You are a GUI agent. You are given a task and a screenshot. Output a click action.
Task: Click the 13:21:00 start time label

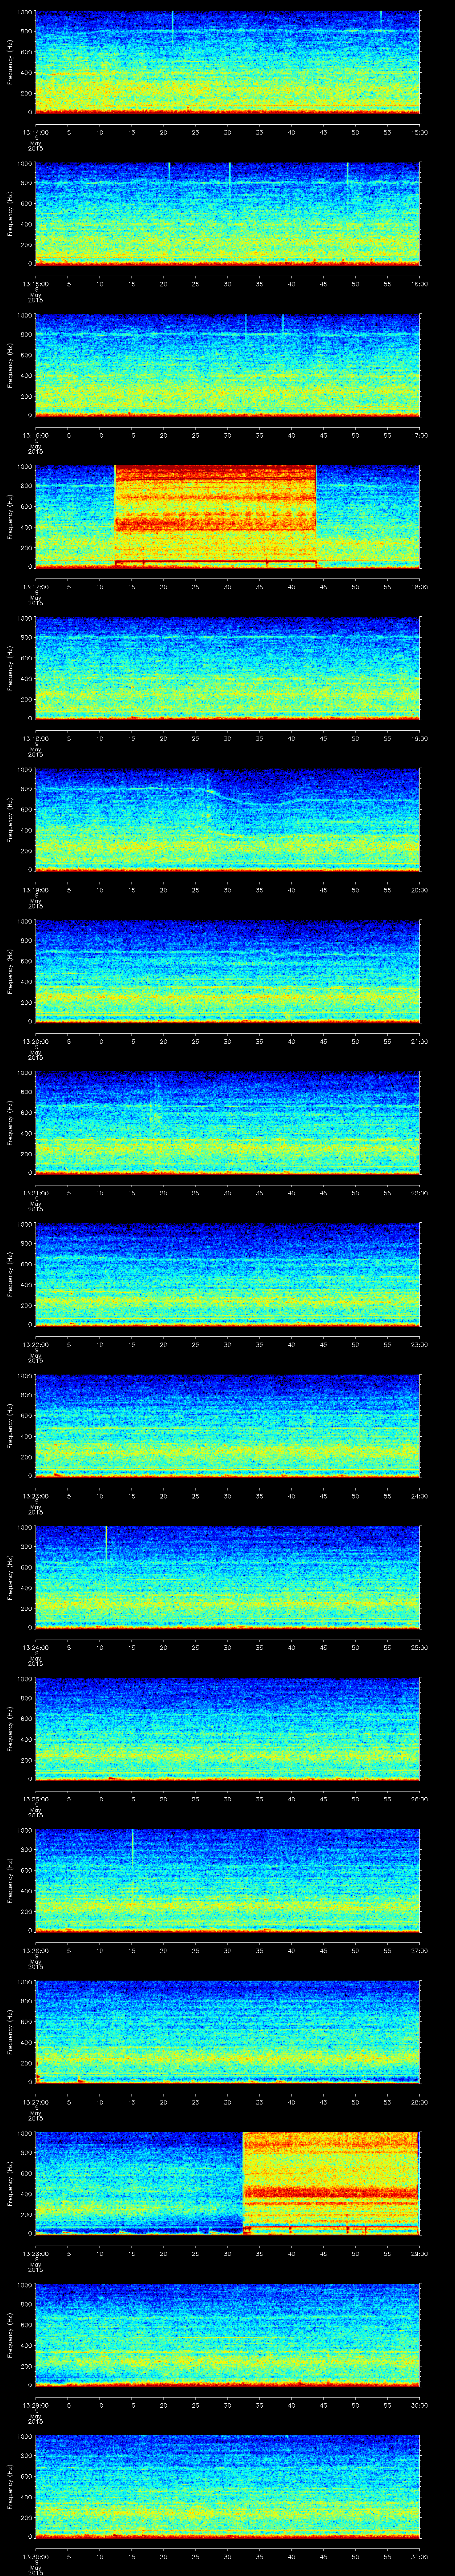coord(35,1192)
